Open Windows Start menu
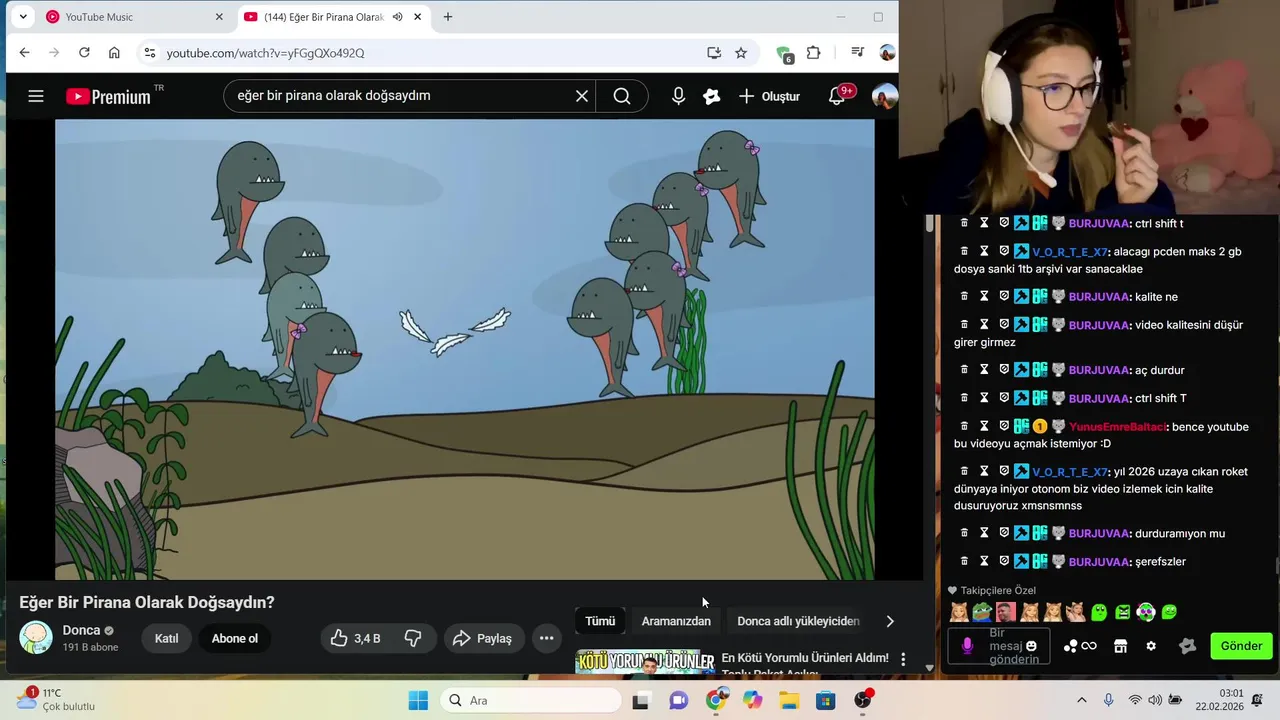 tap(418, 700)
